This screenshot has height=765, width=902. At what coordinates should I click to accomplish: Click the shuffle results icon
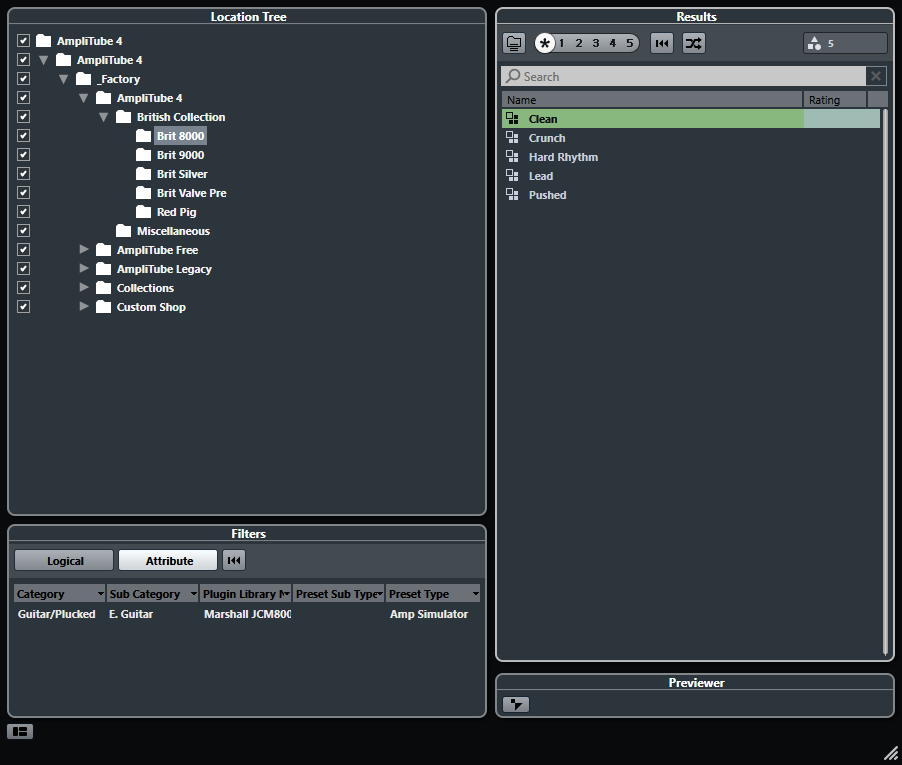click(694, 43)
